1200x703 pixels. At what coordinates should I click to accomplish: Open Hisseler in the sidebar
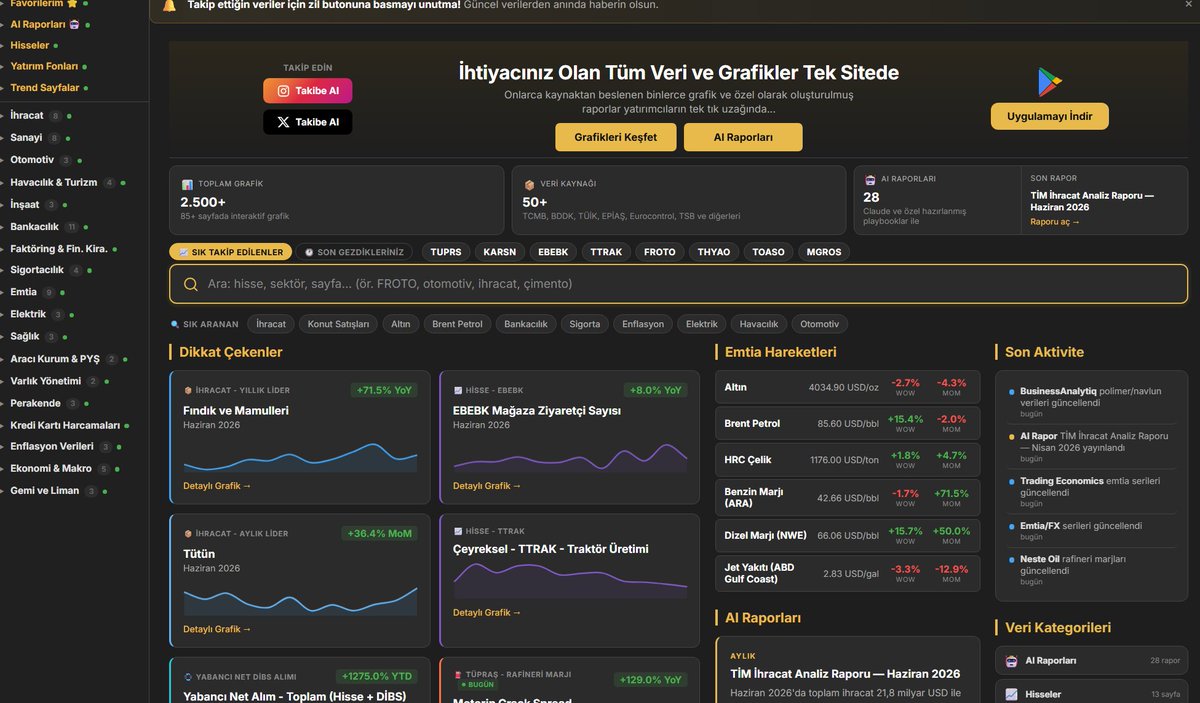pos(30,45)
